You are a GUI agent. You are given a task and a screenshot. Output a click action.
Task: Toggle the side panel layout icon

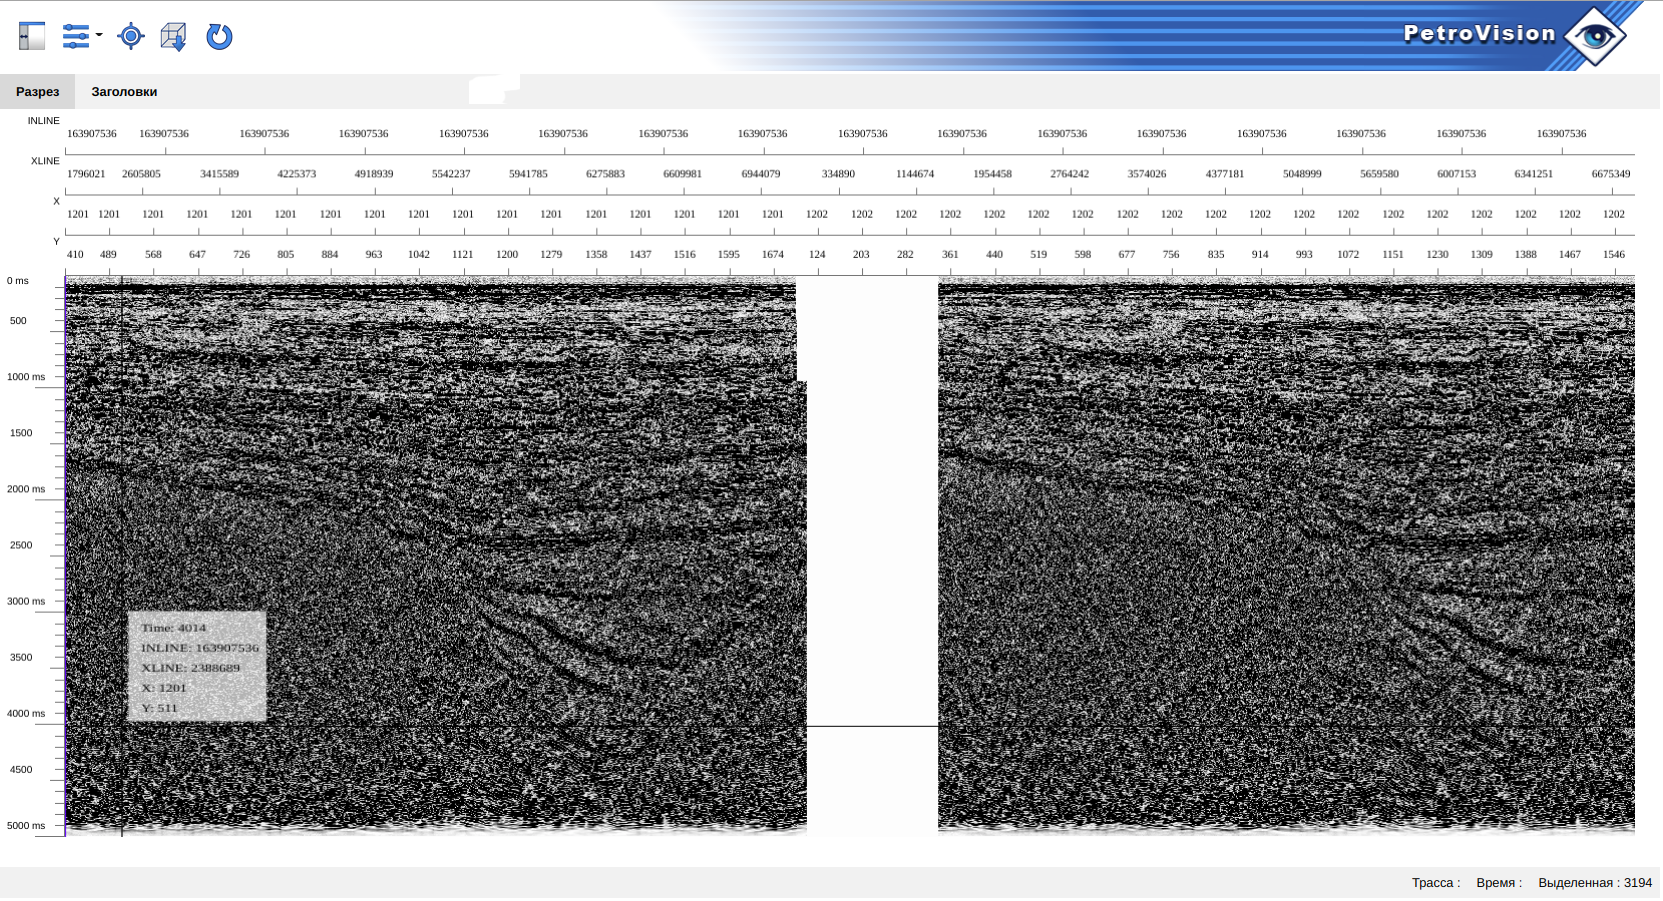point(32,36)
